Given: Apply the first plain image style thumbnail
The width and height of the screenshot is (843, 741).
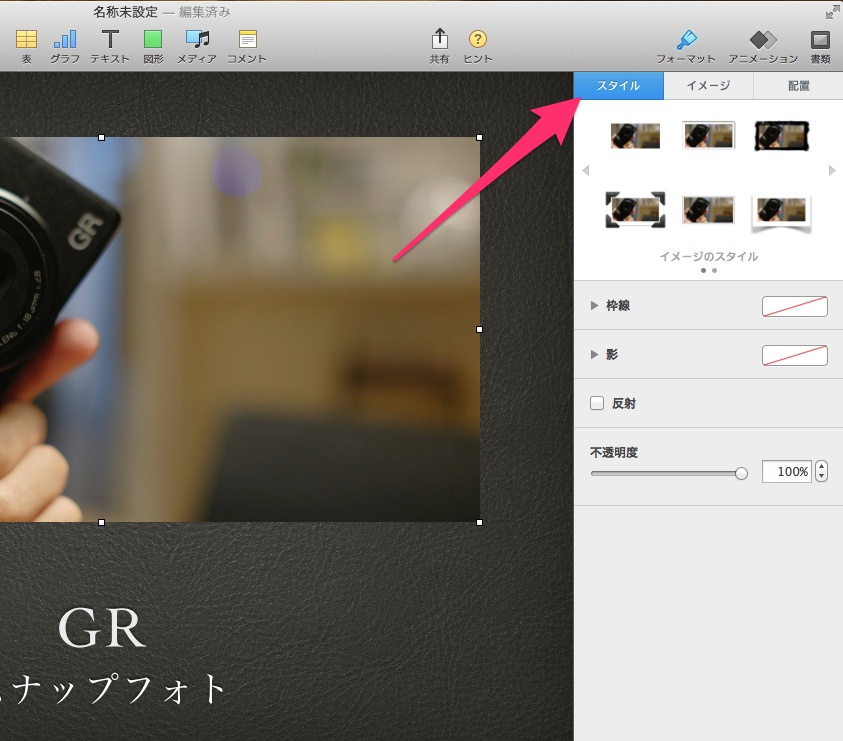Looking at the screenshot, I should coord(635,136).
